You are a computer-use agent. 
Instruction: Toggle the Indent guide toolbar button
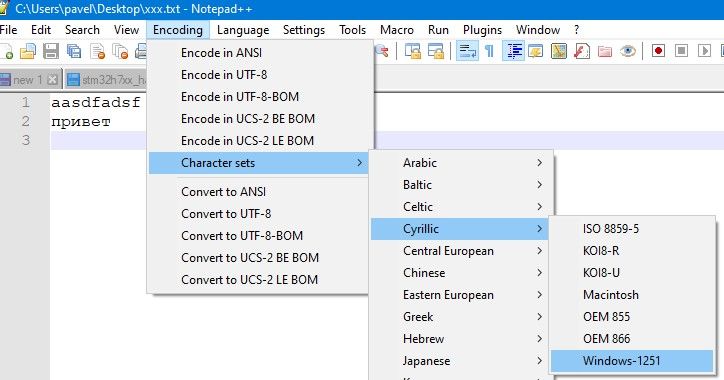(x=513, y=50)
